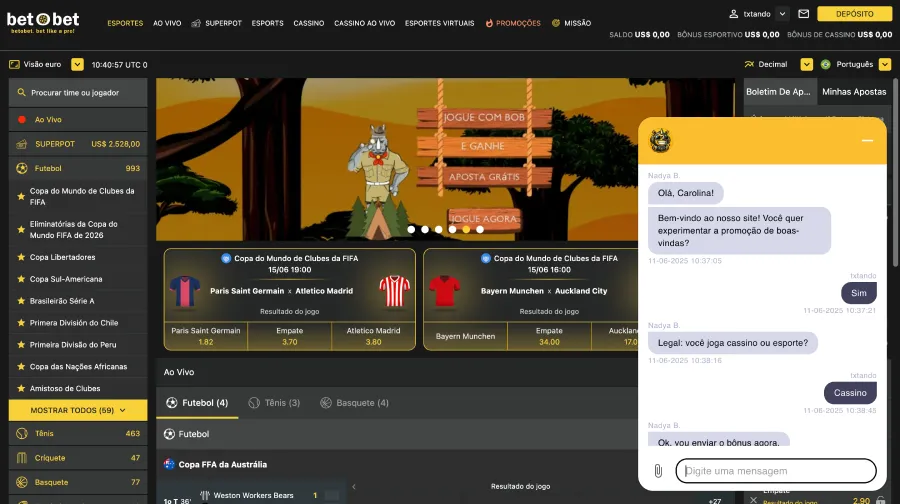This screenshot has height=504, width=900.
Task: Click the Português globe flag icon
Action: 825,64
